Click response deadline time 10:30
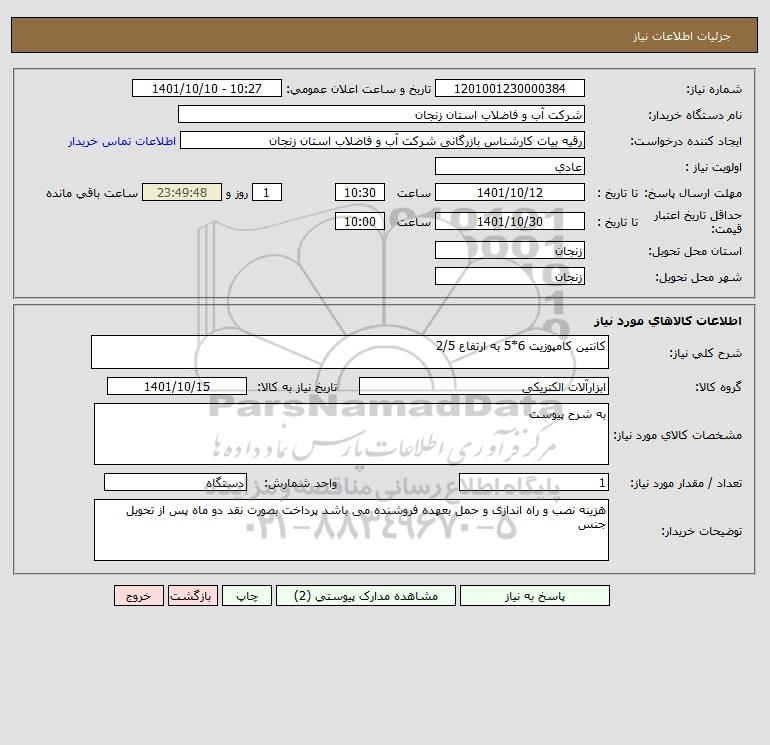This screenshot has width=770, height=745. (x=359, y=193)
